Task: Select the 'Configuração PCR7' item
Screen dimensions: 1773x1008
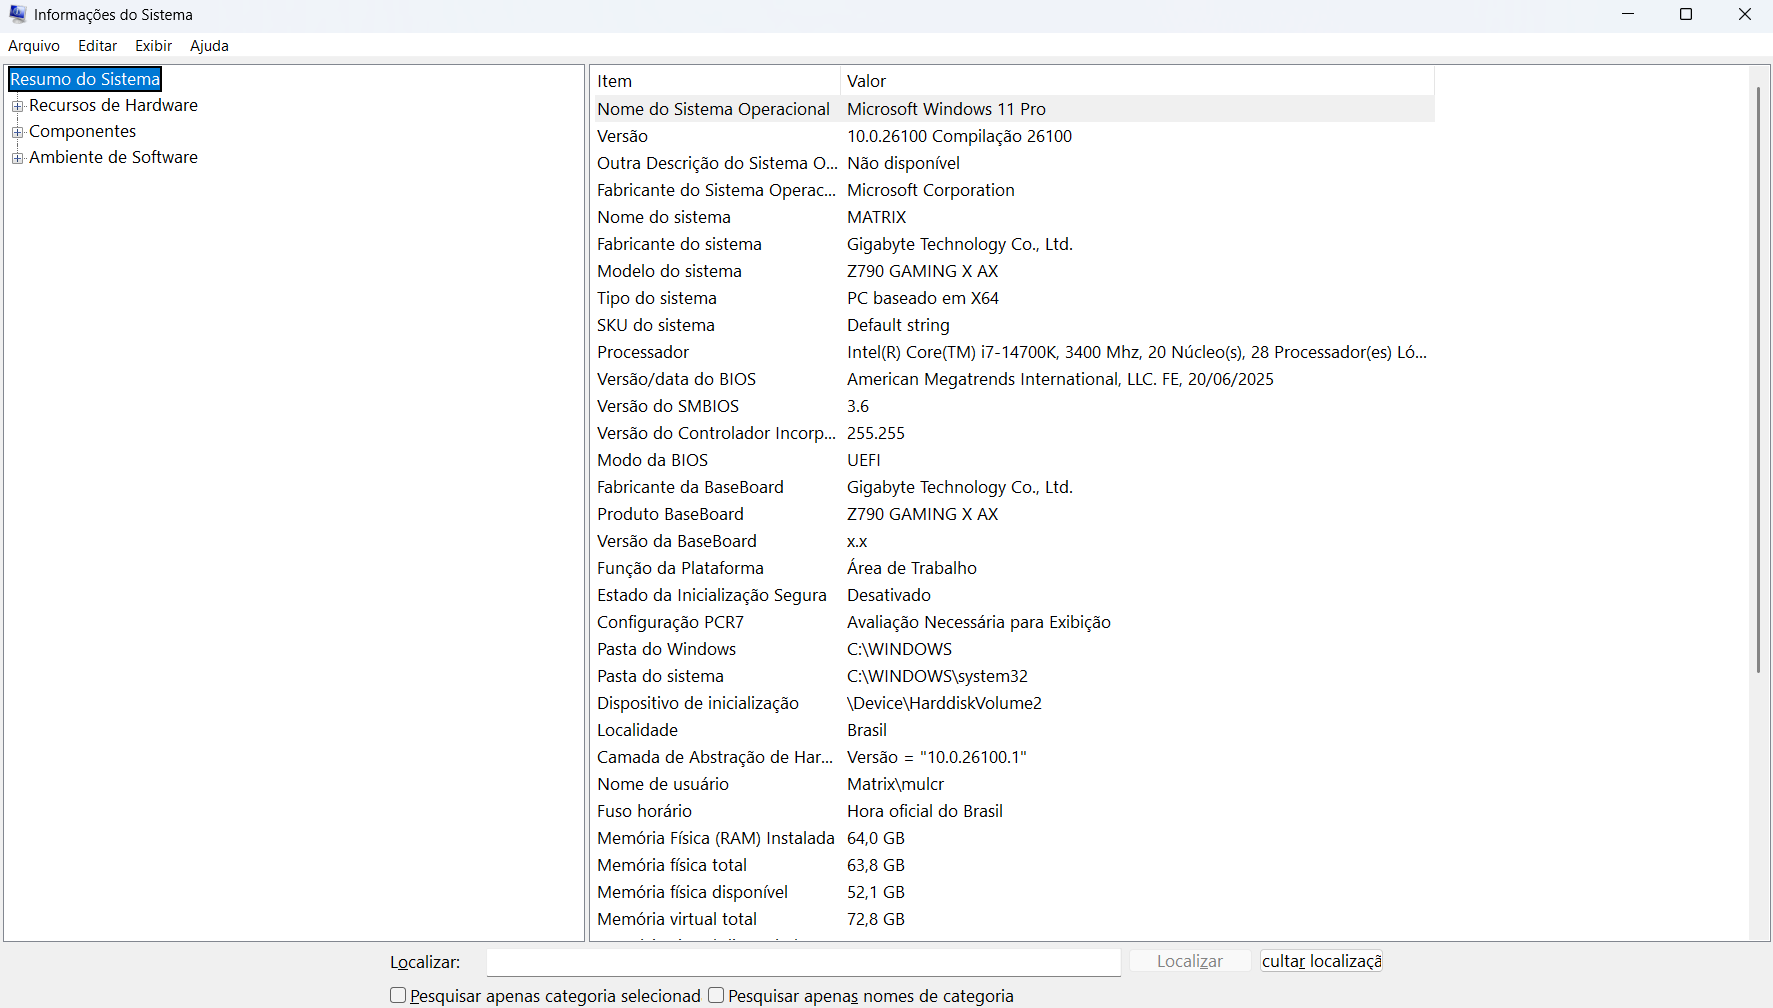Action: pyautogui.click(x=670, y=622)
